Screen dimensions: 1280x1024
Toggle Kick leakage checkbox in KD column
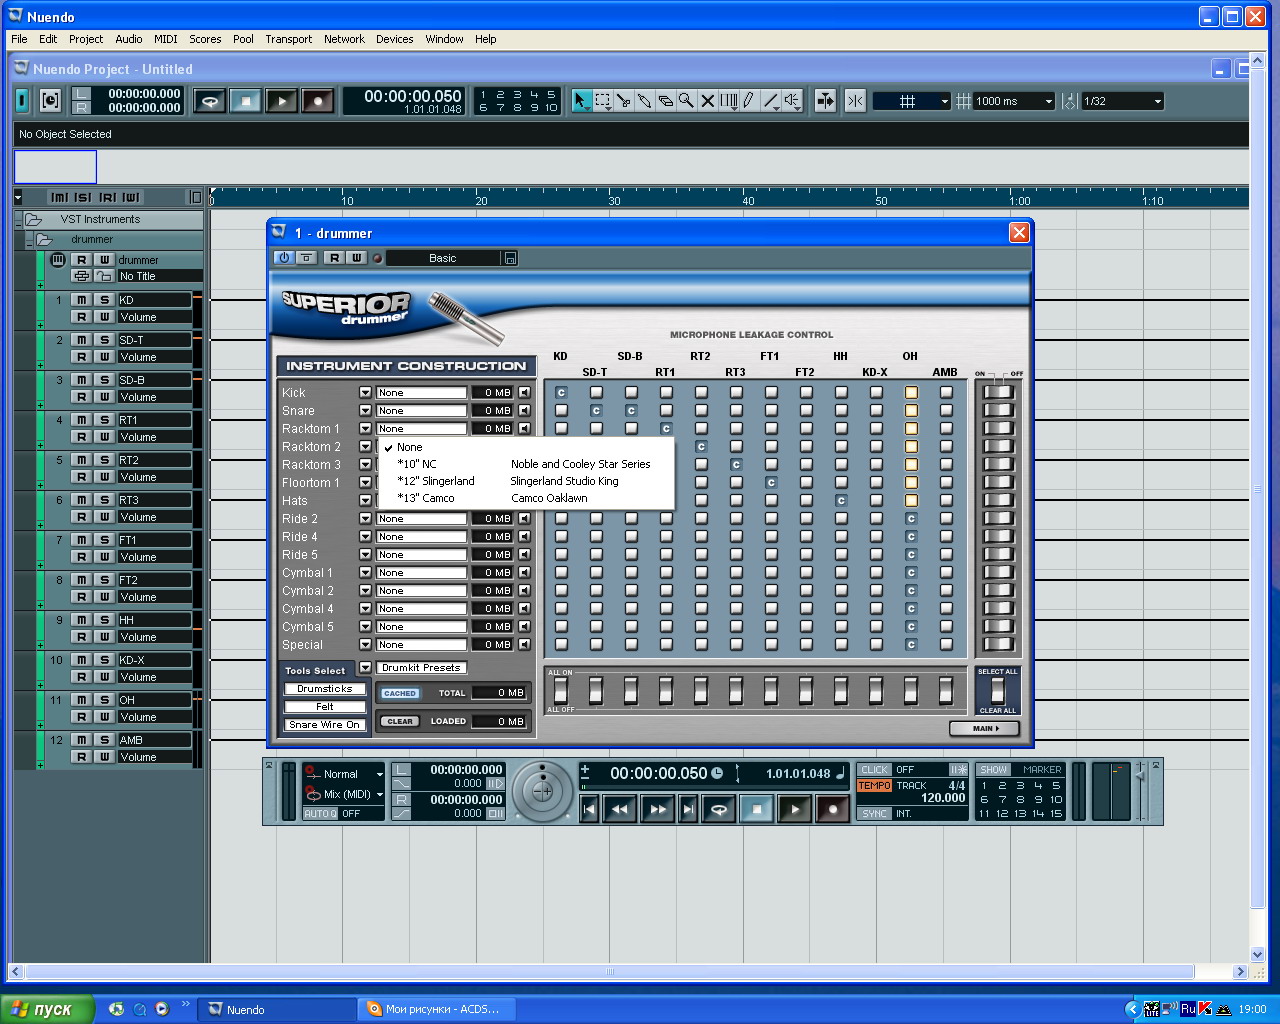coord(561,393)
